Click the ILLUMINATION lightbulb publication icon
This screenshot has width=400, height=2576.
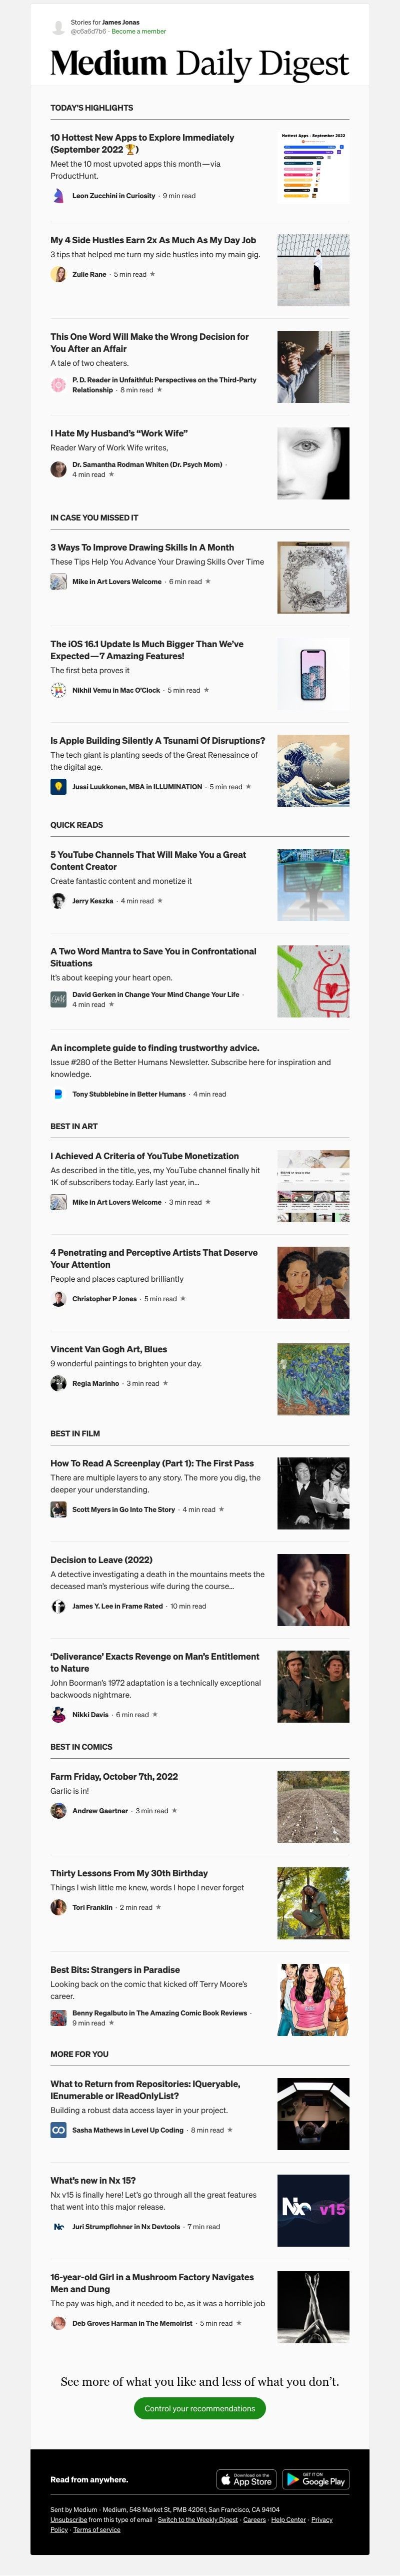pyautogui.click(x=58, y=787)
